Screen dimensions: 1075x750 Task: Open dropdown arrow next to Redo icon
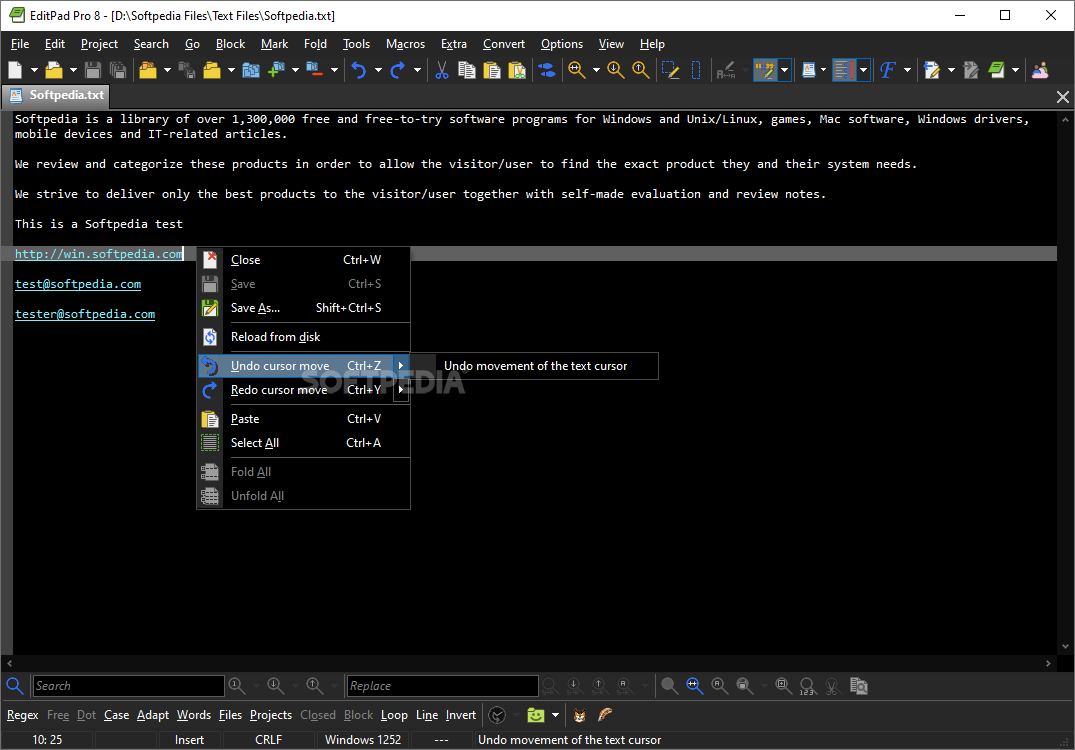(x=417, y=70)
